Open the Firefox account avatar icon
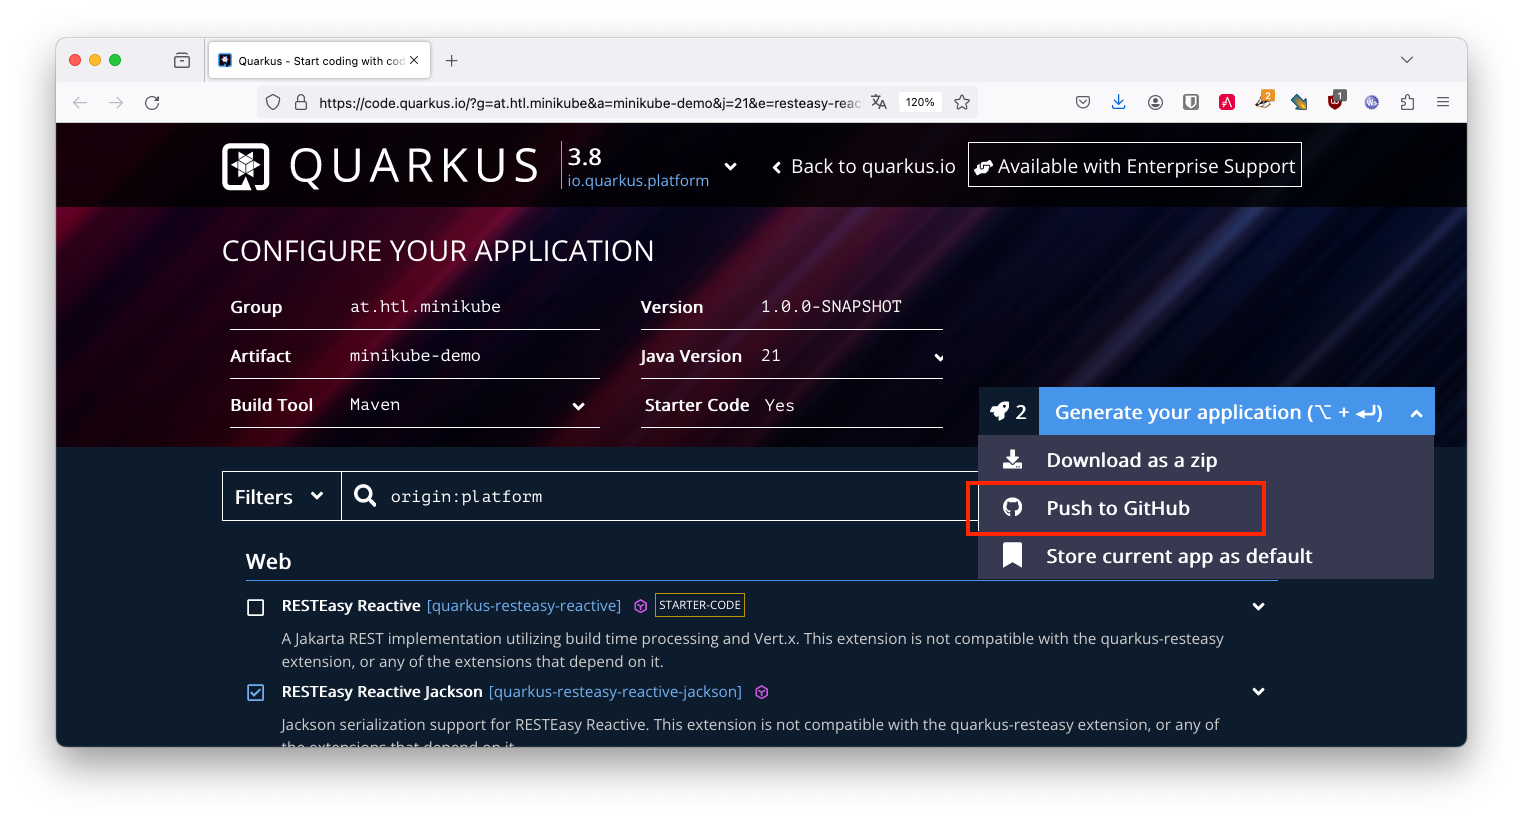The image size is (1523, 821). click(1155, 102)
